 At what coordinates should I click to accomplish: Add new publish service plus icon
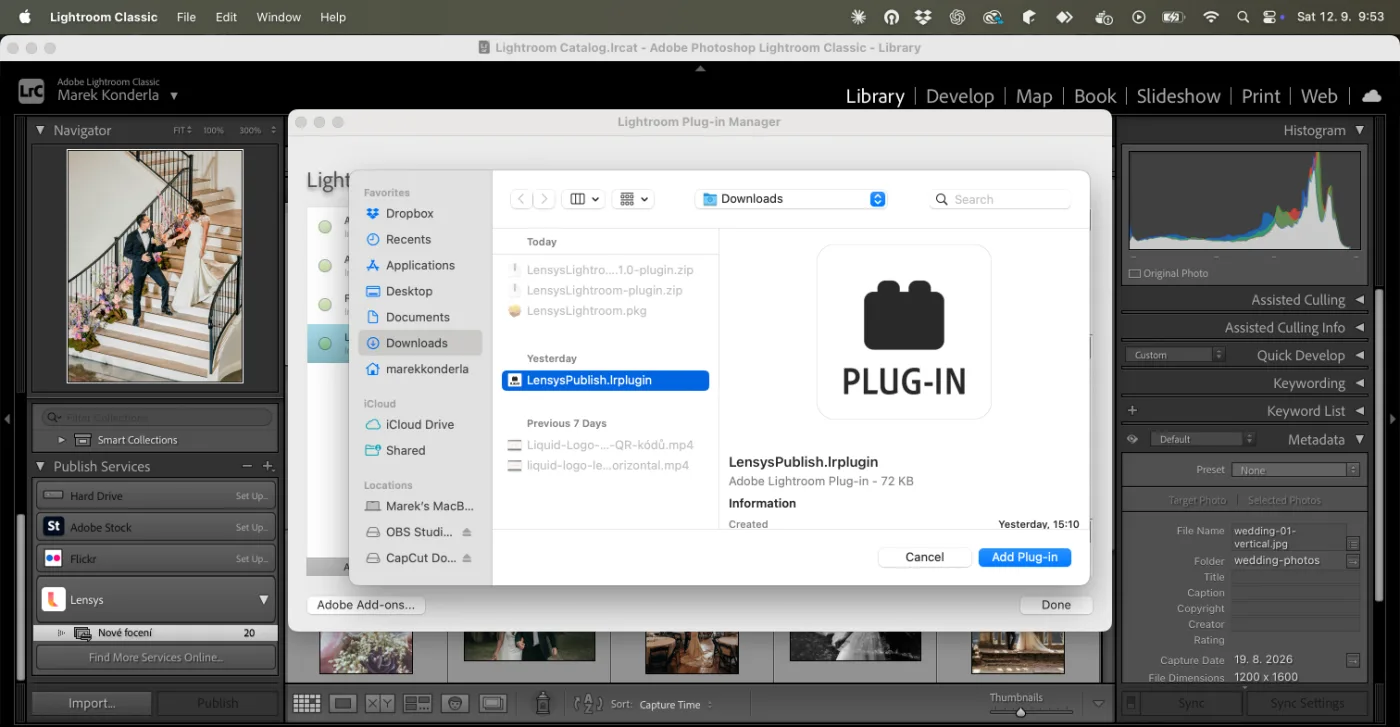(x=268, y=466)
